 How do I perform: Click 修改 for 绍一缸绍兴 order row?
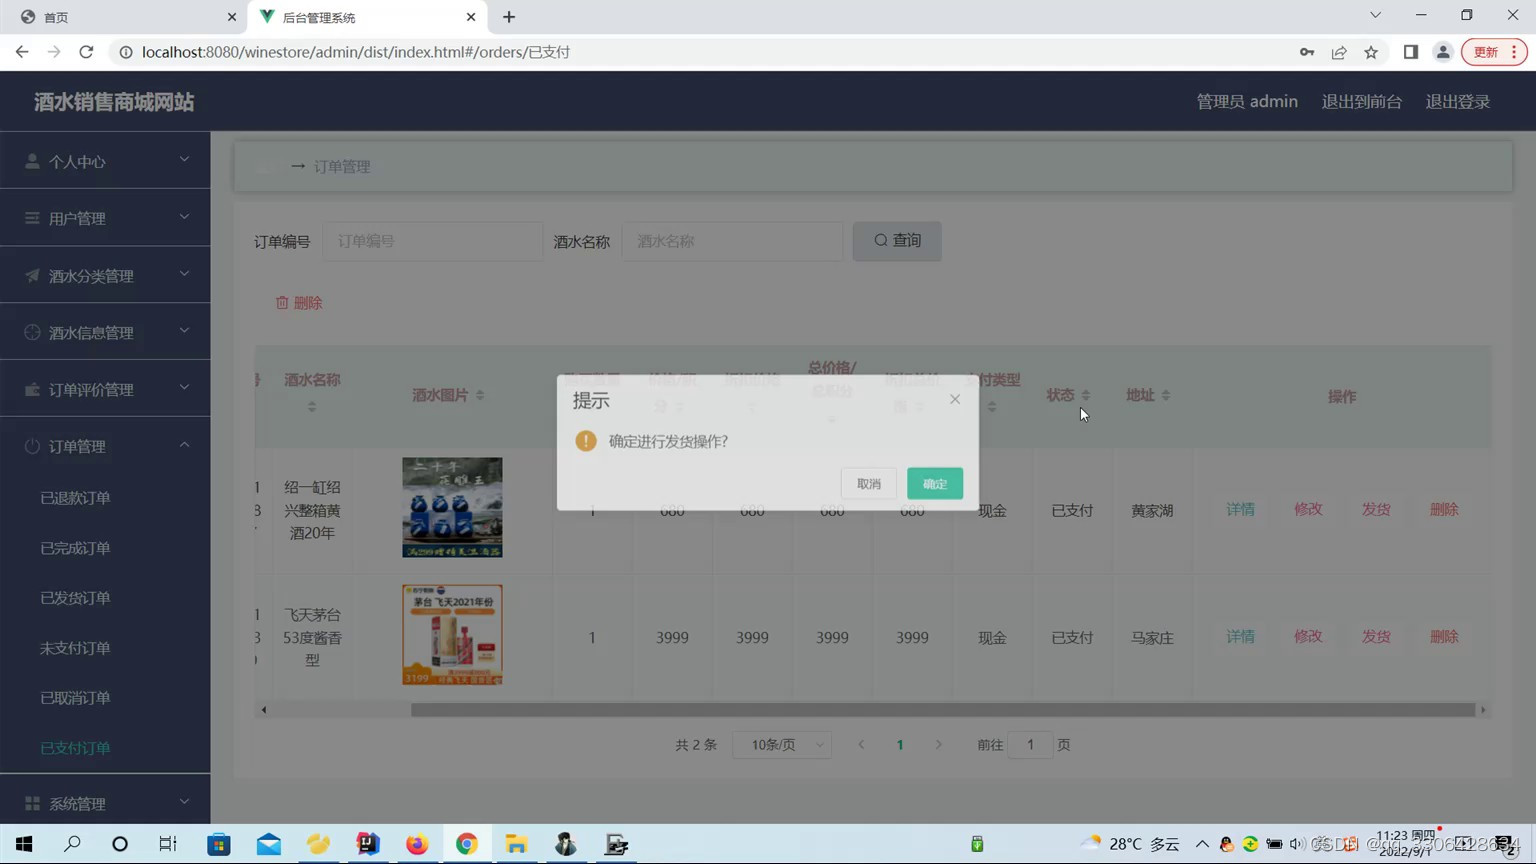point(1308,509)
